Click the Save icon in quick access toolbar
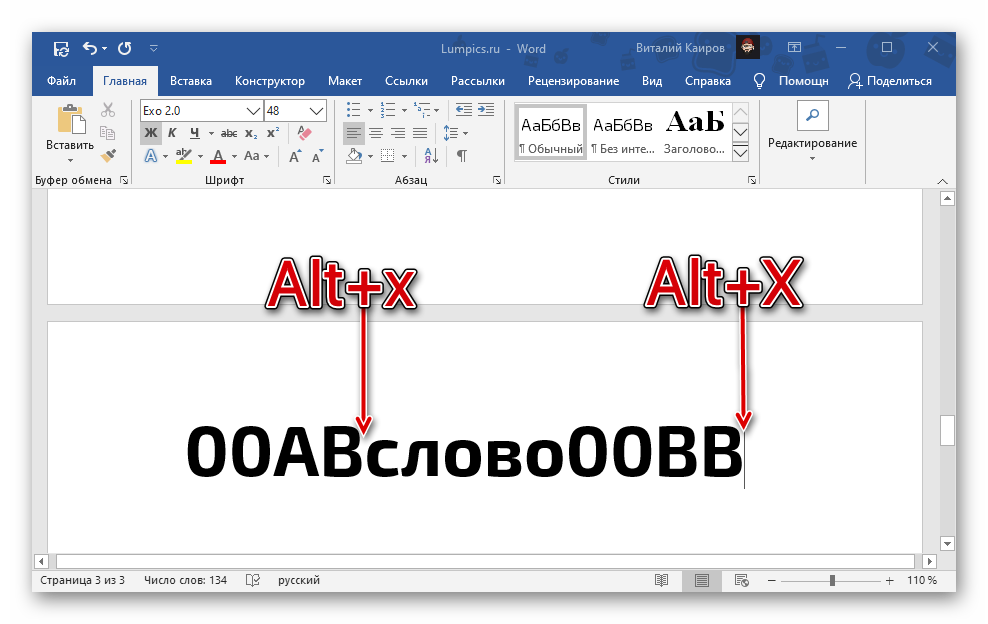The image size is (988, 624). tap(61, 48)
